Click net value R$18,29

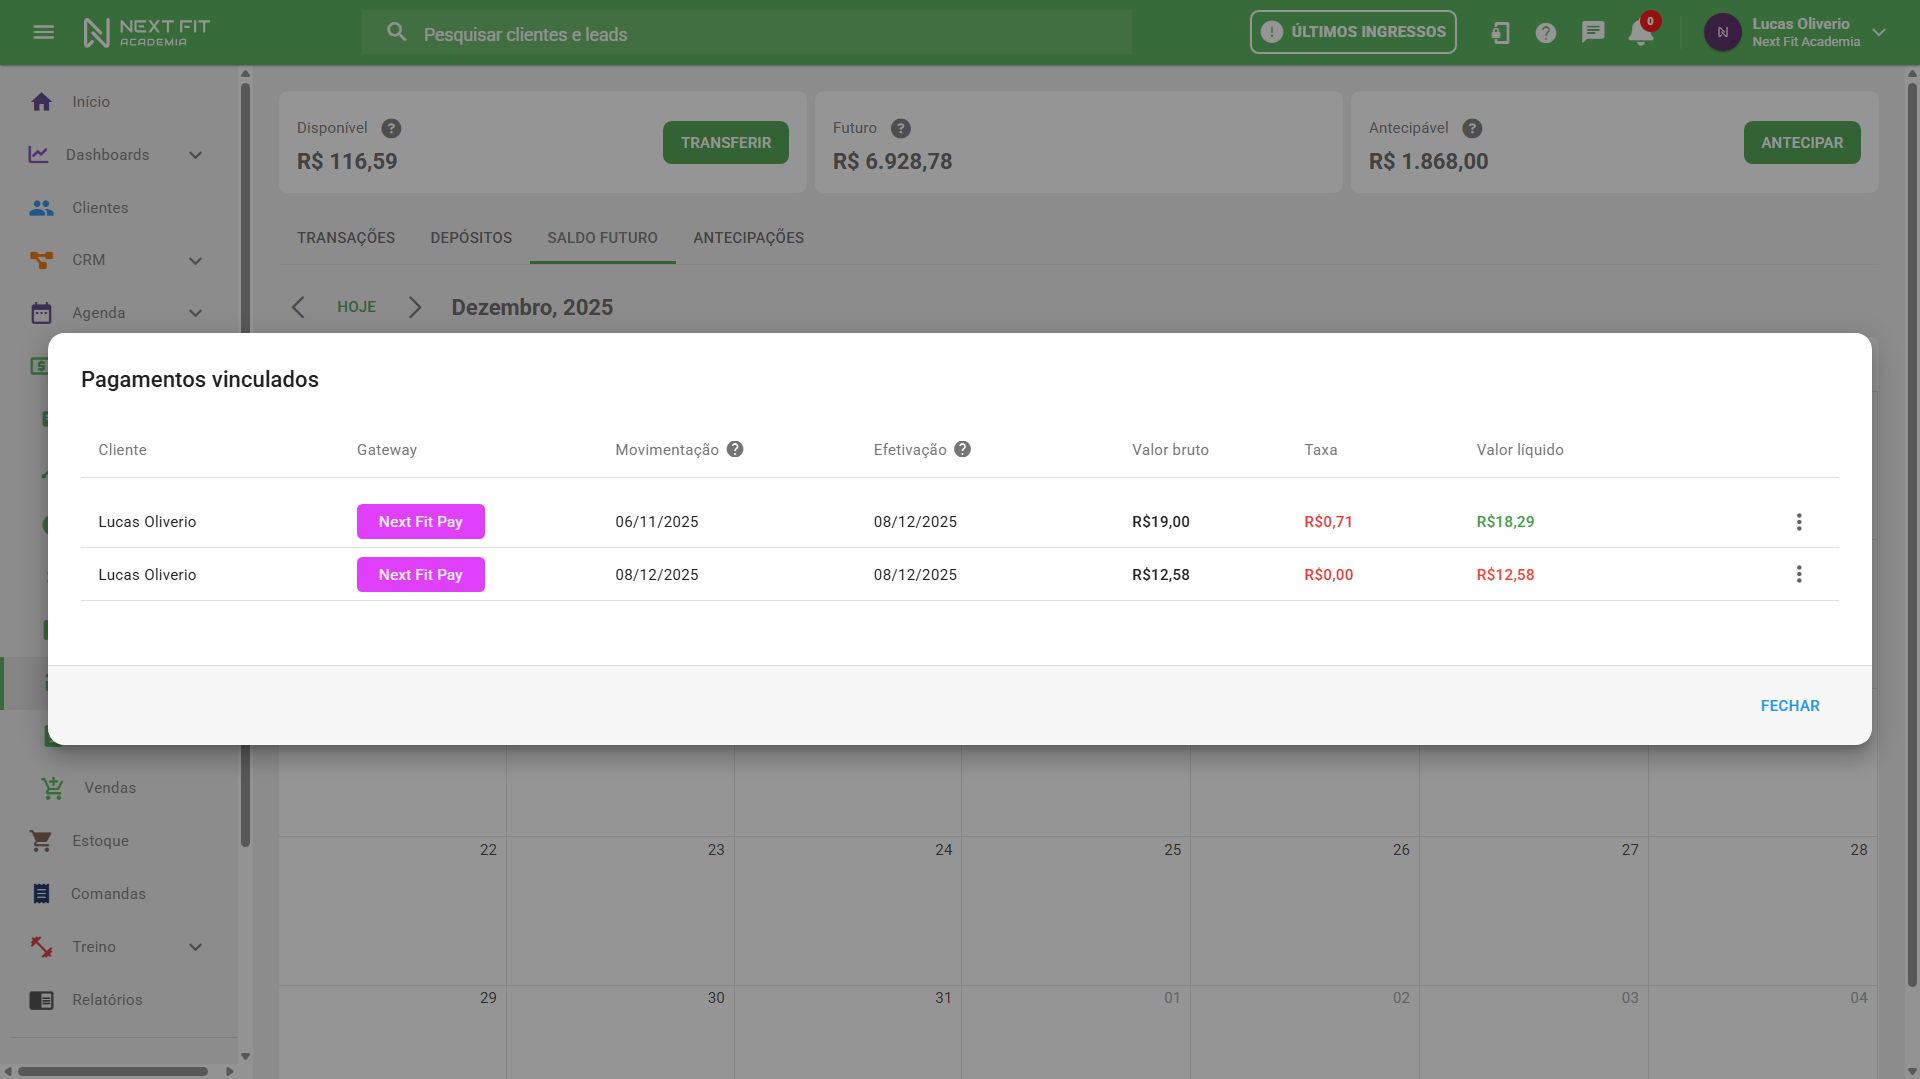(x=1505, y=522)
